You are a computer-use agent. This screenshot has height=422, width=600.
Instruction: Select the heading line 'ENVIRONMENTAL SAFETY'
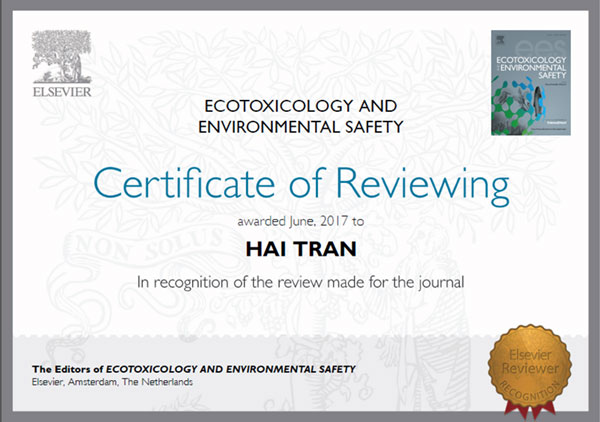click(x=301, y=127)
